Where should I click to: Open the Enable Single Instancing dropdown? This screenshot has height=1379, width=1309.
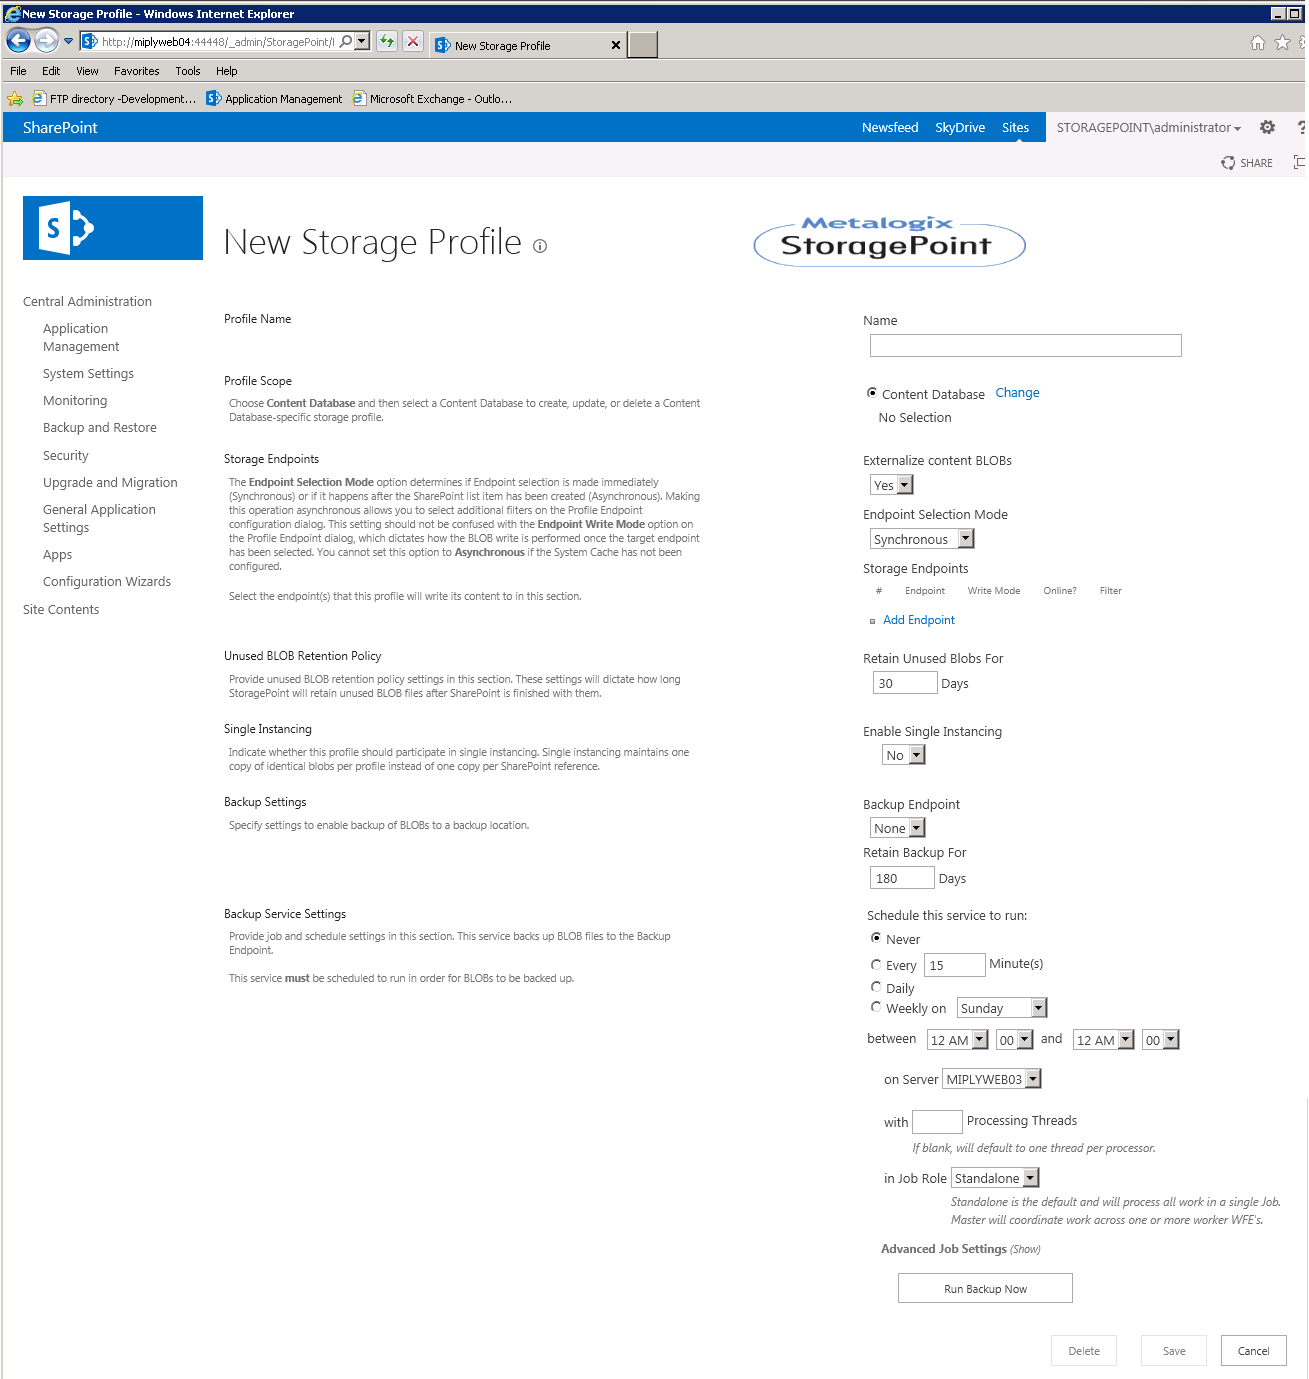[904, 755]
